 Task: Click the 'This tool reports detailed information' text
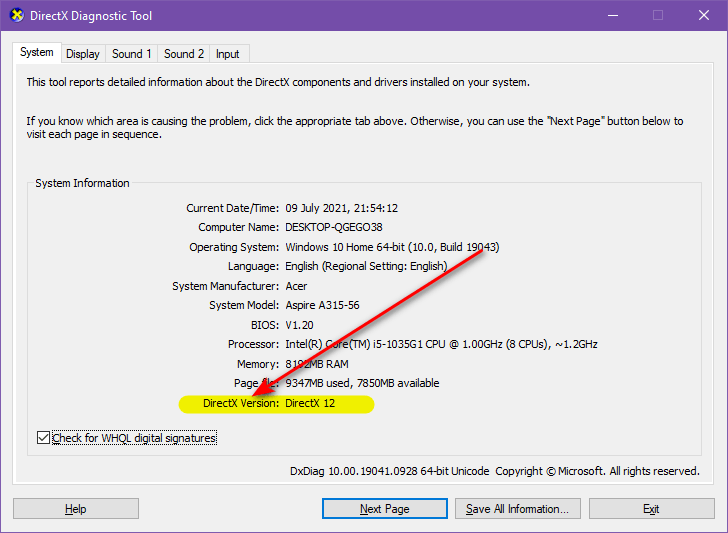[278, 82]
